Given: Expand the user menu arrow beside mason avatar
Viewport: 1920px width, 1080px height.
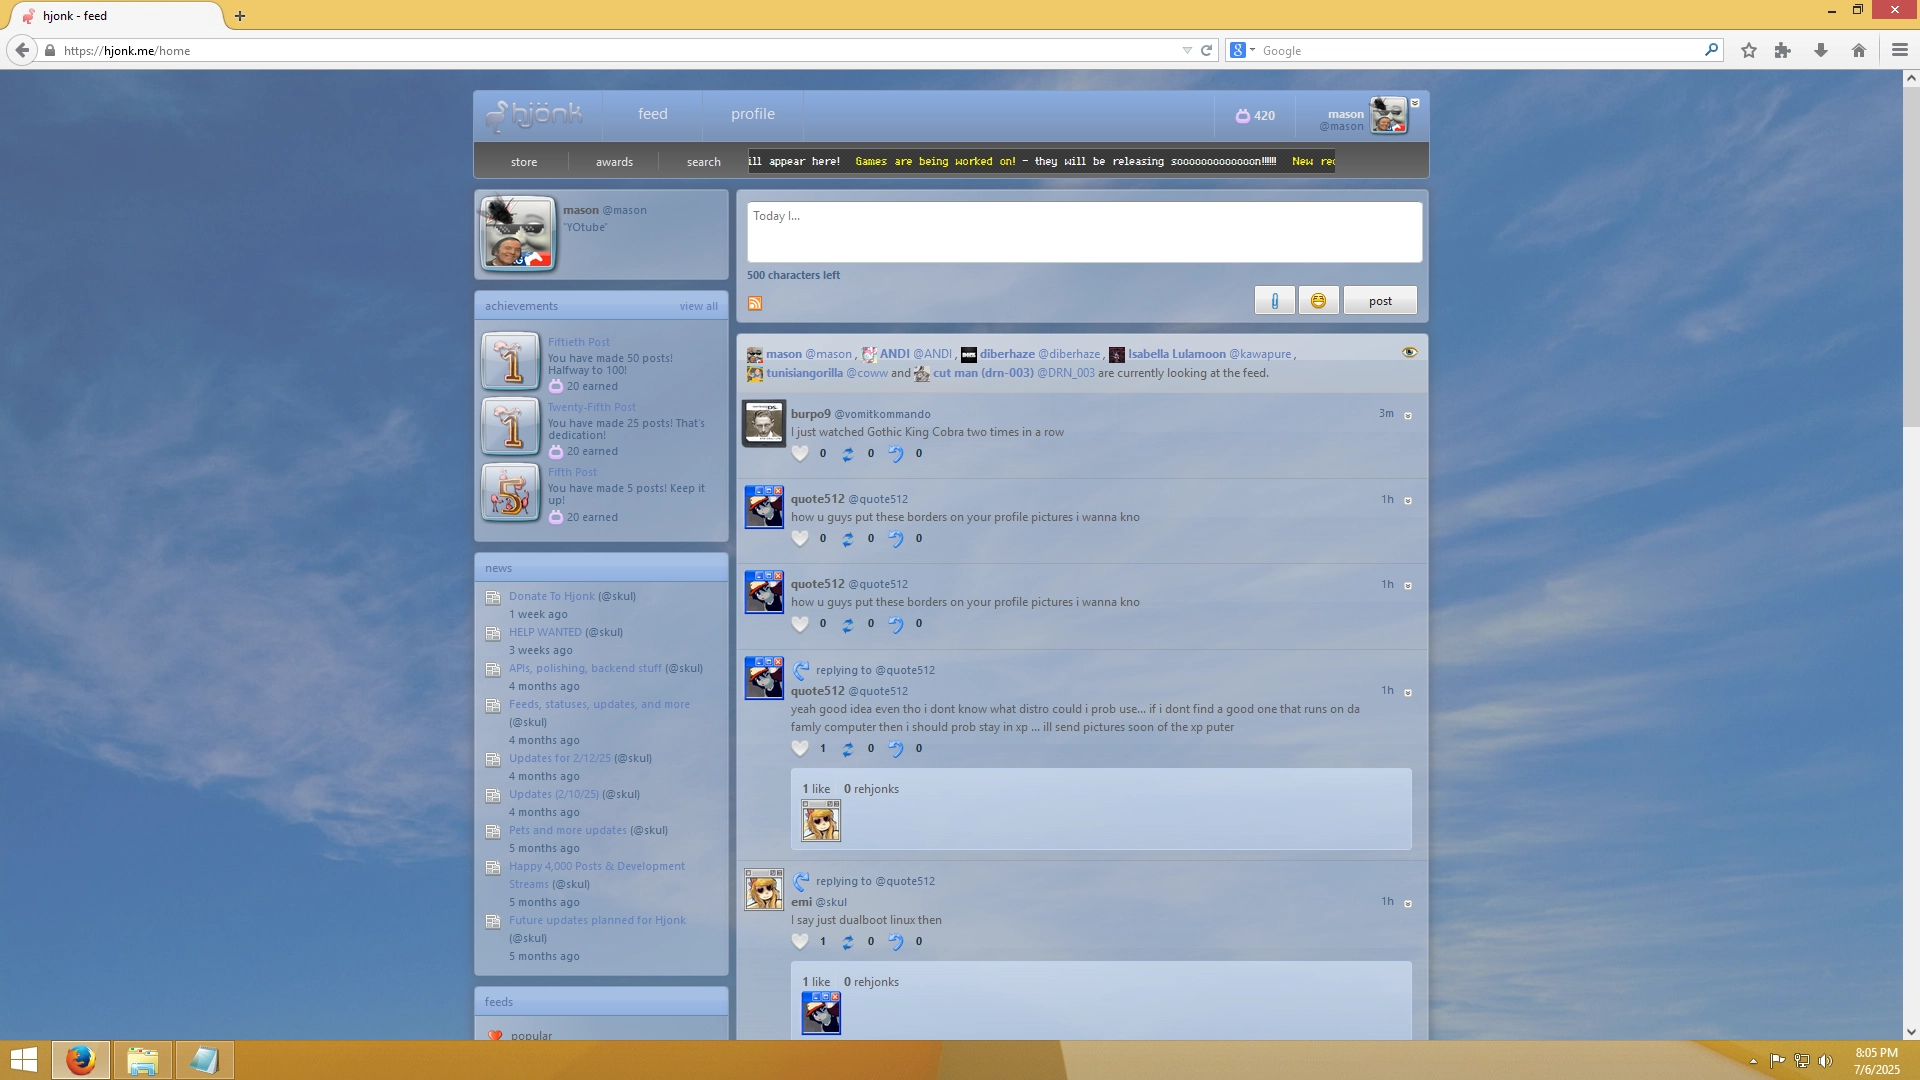Looking at the screenshot, I should [x=1415, y=103].
